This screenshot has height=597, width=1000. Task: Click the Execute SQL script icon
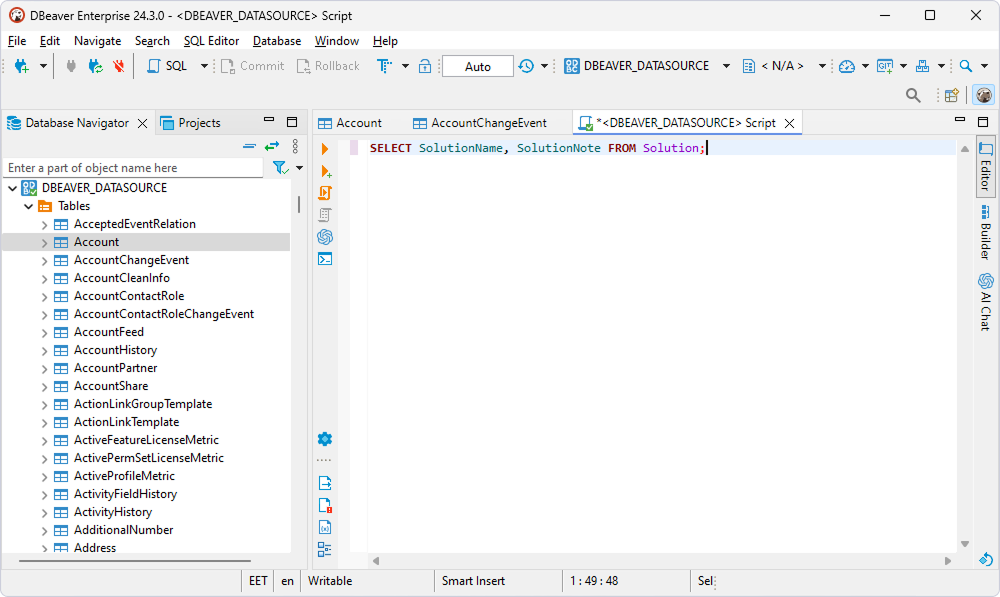[x=325, y=192]
